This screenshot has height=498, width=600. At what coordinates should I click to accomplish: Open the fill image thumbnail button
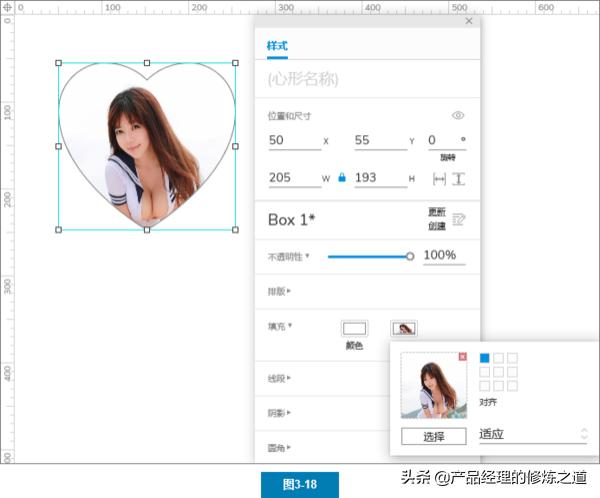[x=404, y=328]
